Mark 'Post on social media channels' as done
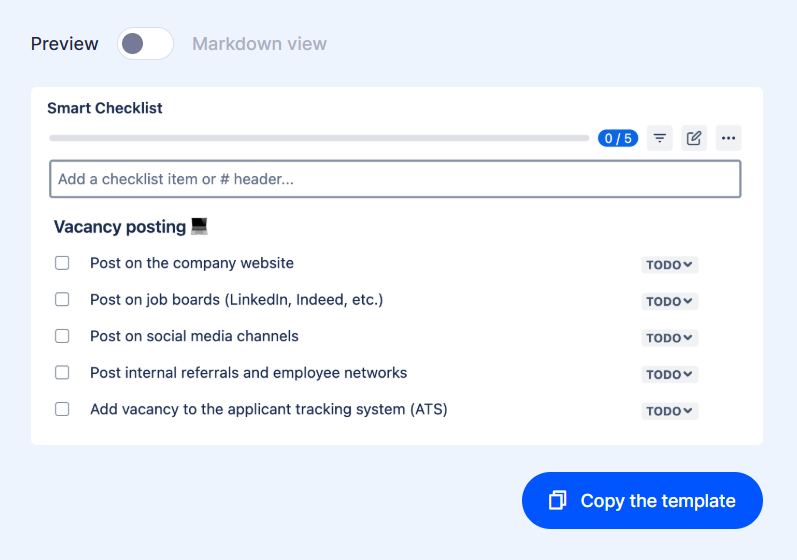The image size is (797, 560). click(62, 336)
